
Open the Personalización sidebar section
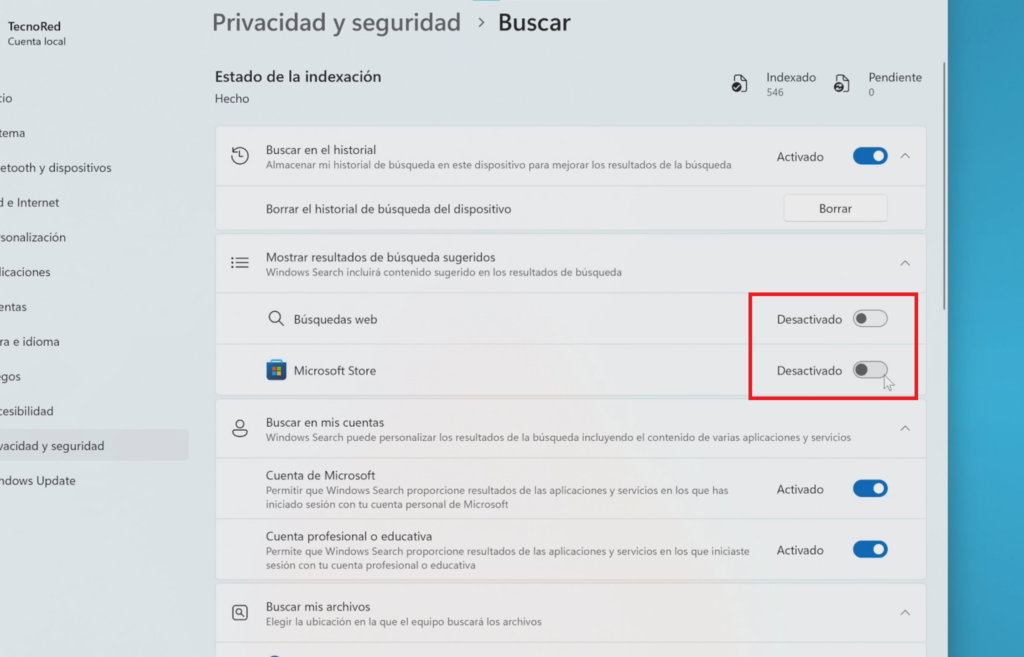tap(33, 237)
